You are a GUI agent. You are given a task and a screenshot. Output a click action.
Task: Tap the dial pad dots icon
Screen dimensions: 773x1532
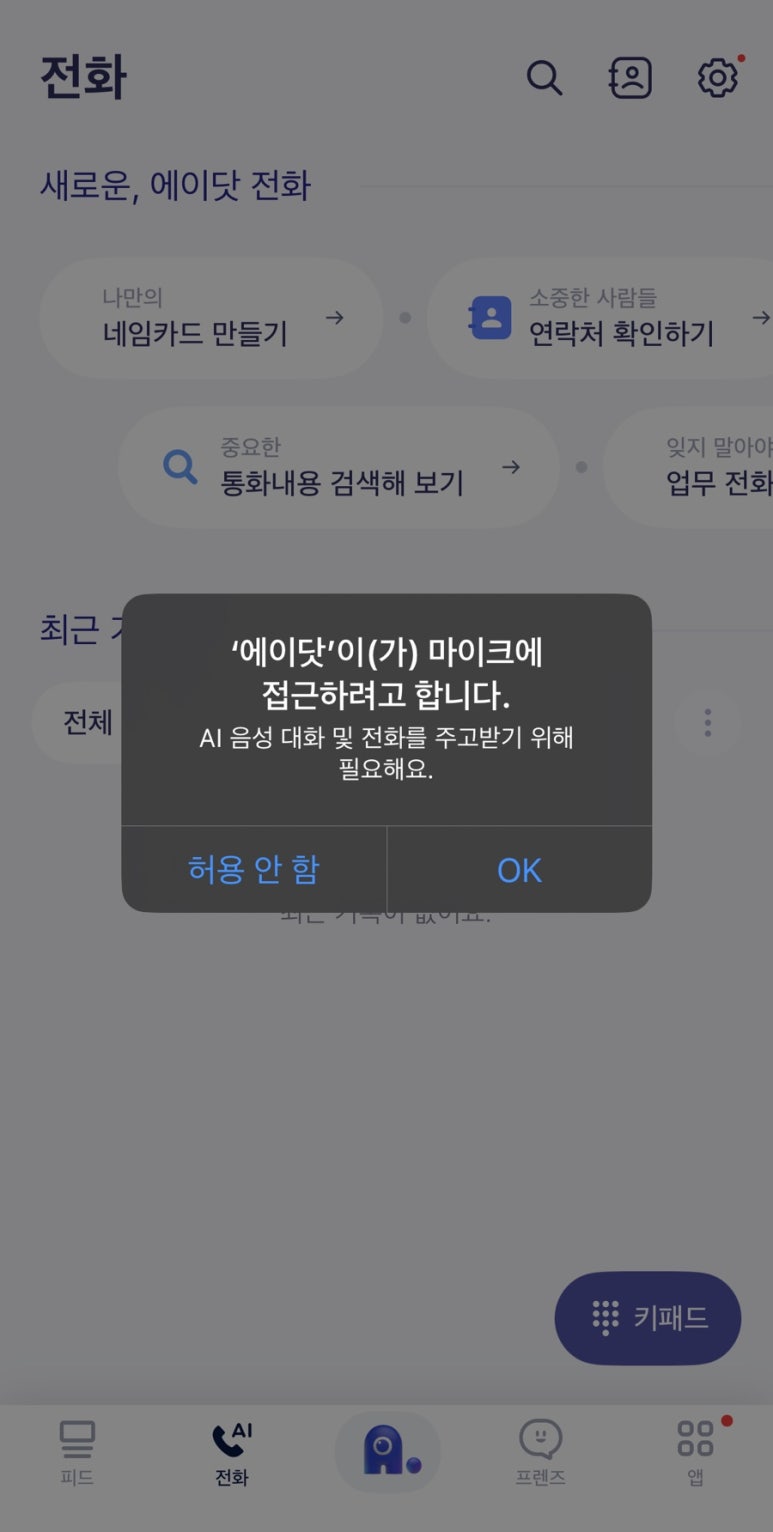coord(605,1318)
